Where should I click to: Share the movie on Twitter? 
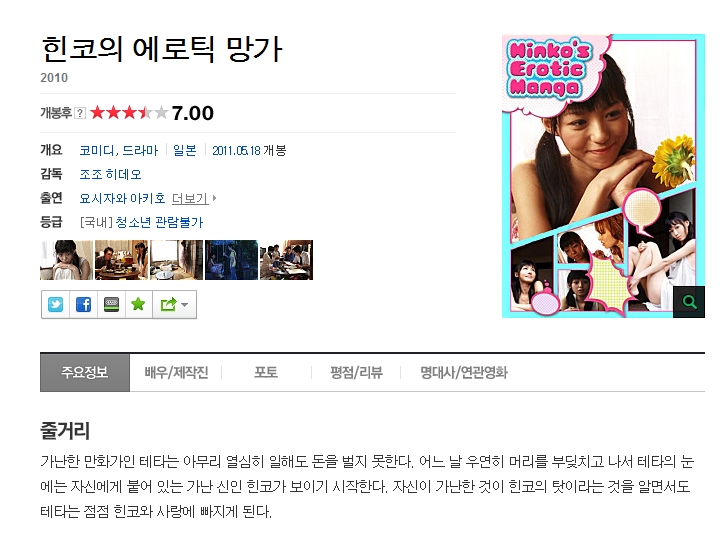tap(55, 305)
